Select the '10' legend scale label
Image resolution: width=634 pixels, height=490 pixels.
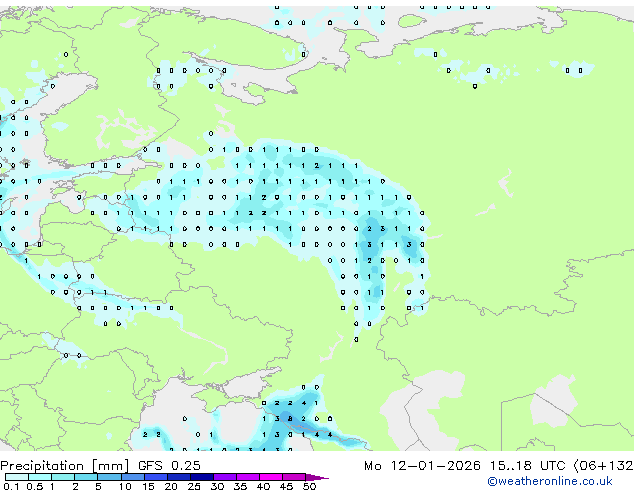click(125, 486)
